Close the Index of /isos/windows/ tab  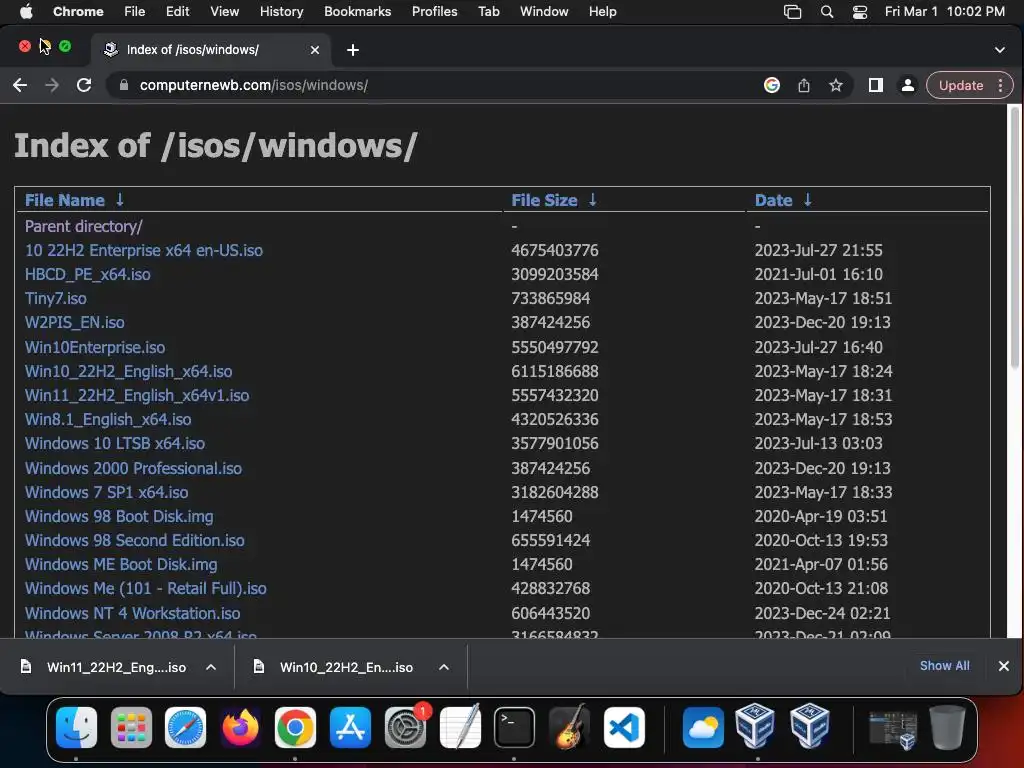[315, 50]
